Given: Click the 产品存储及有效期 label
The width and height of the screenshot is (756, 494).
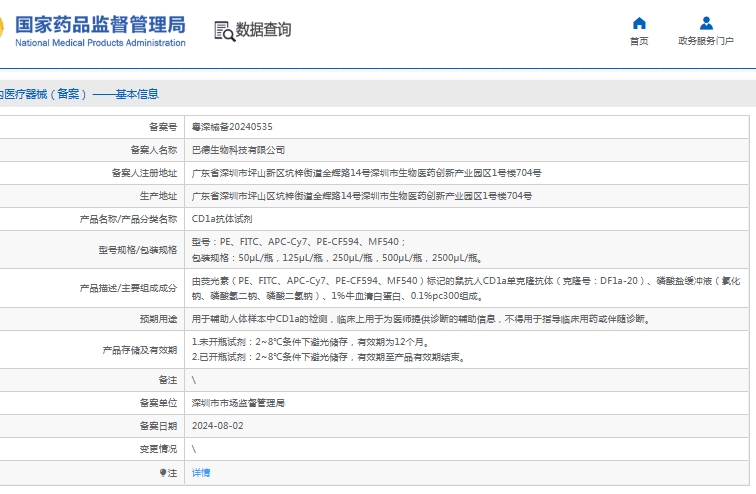Looking at the screenshot, I should pyautogui.click(x=140, y=350).
